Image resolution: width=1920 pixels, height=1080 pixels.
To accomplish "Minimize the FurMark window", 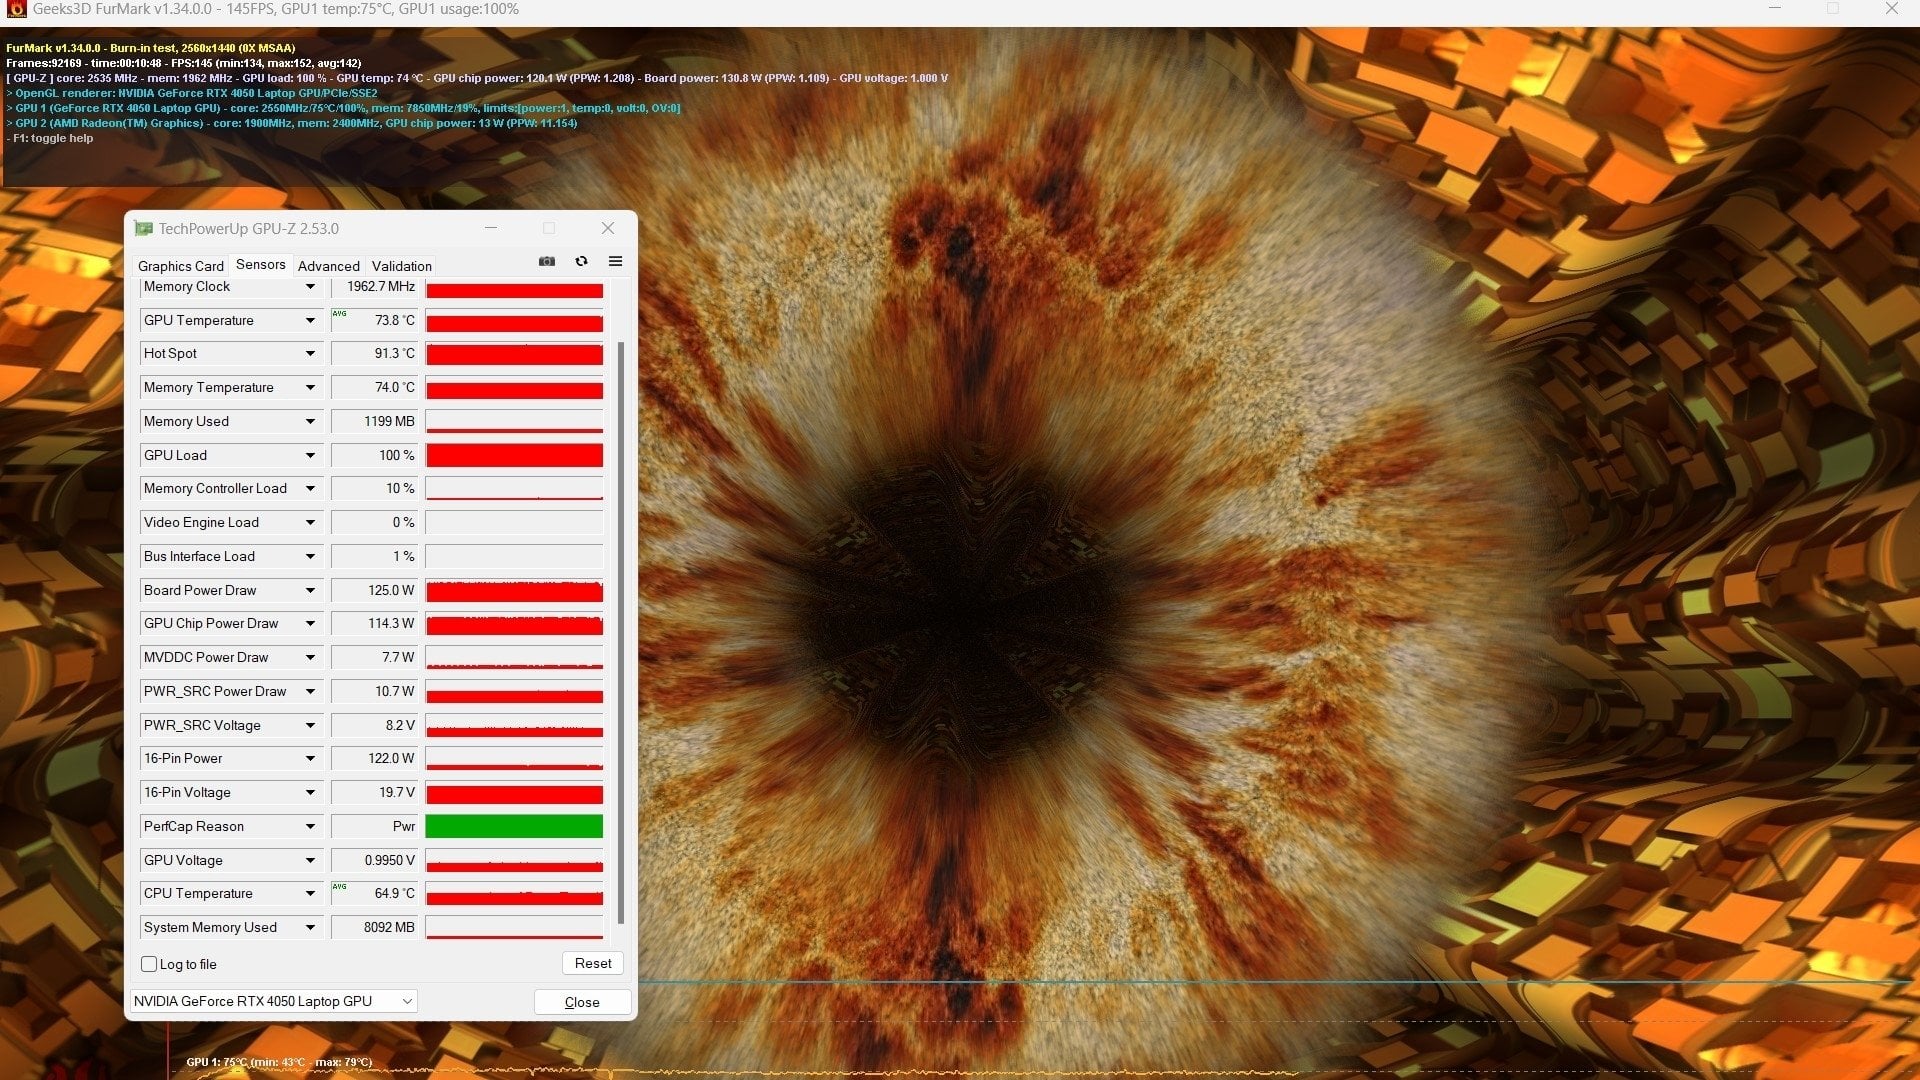I will pos(1775,9).
